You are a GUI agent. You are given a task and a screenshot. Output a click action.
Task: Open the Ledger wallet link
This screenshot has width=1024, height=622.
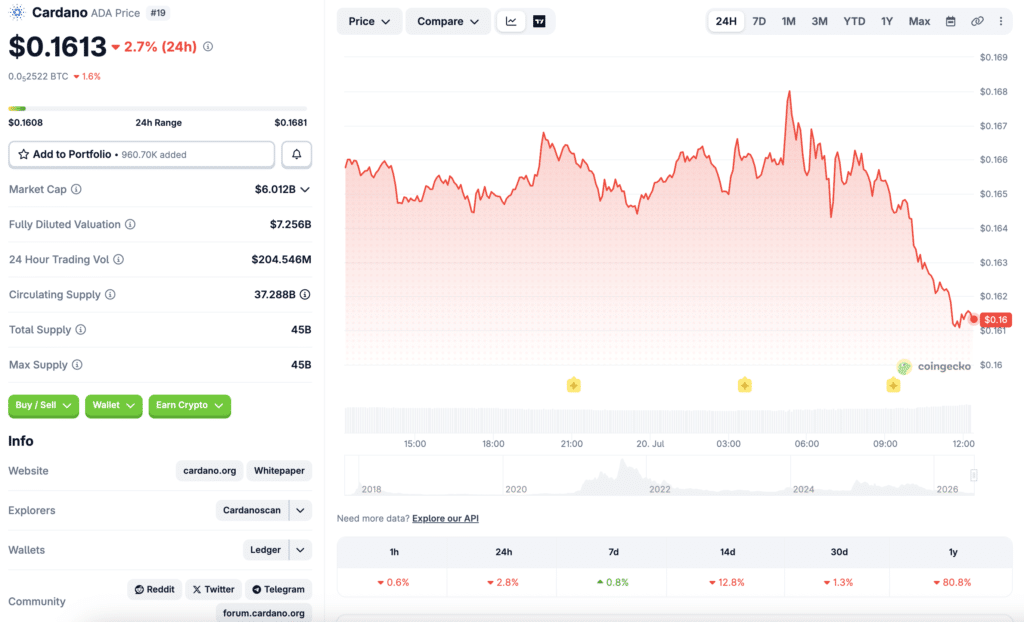click(x=265, y=550)
